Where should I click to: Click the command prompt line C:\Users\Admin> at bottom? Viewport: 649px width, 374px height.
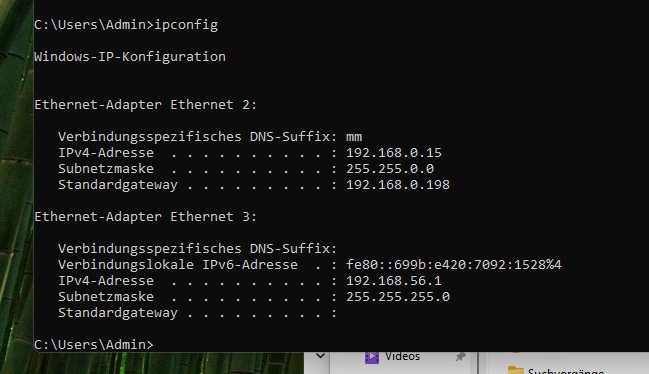(94, 344)
